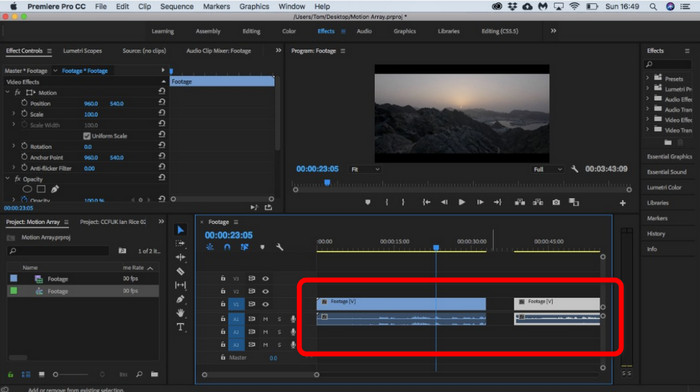
Task: Collapse the Motion effect
Action: [x=8, y=92]
